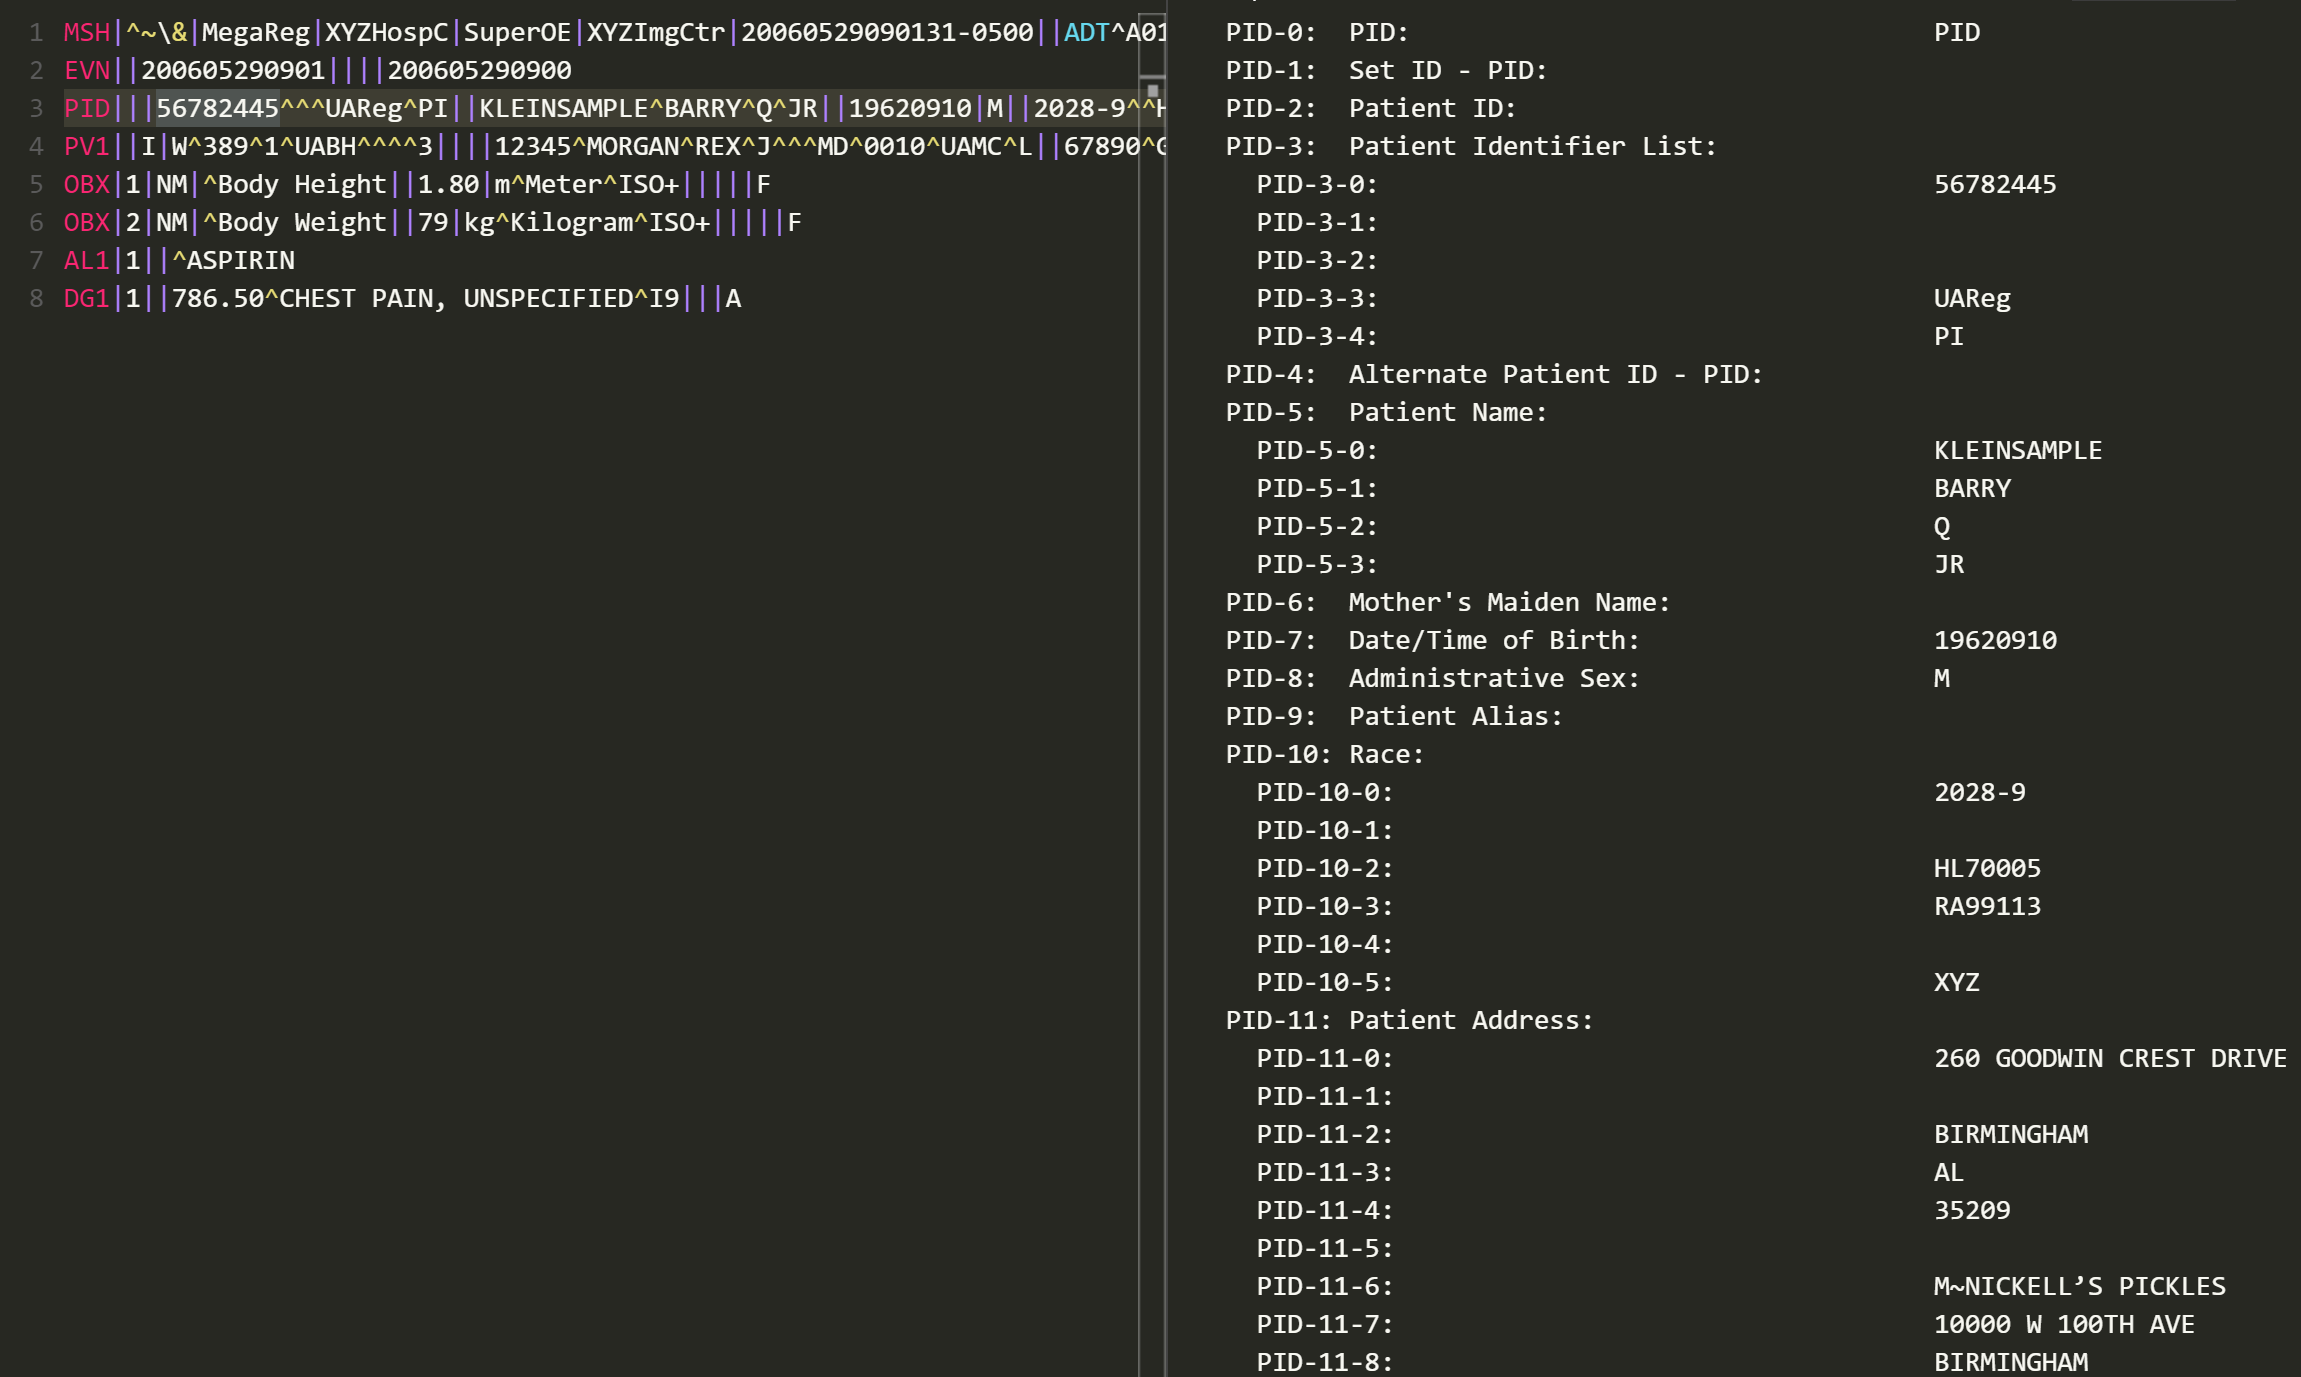Image resolution: width=2301 pixels, height=1377 pixels.
Task: Click the highlighted 56782445 patient identifier
Action: [x=217, y=108]
